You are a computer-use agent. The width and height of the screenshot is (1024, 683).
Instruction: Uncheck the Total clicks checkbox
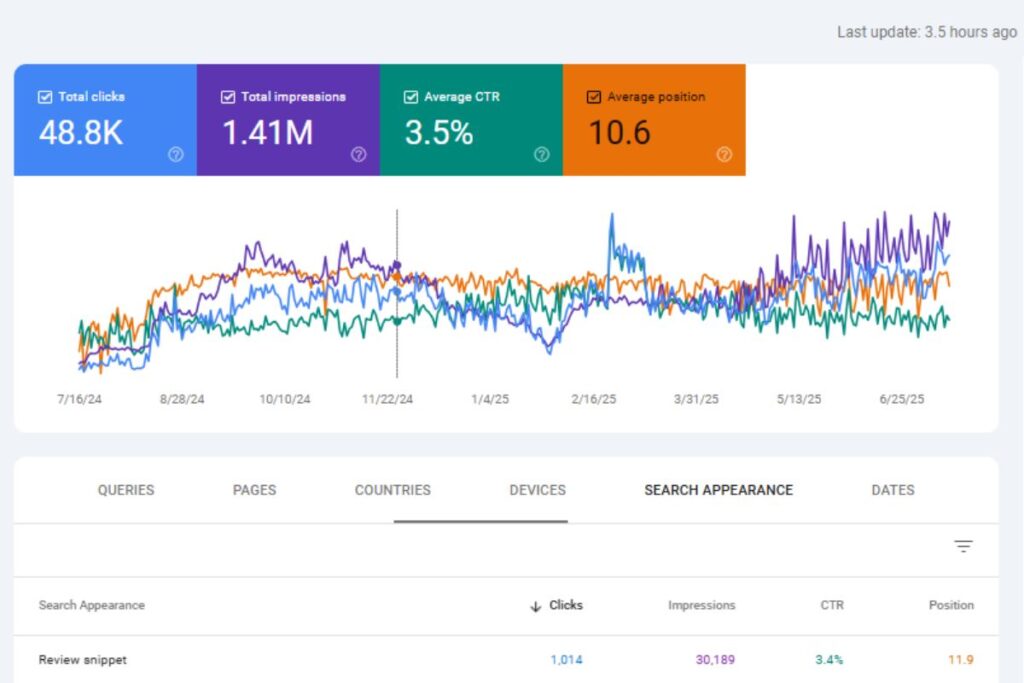[44, 97]
